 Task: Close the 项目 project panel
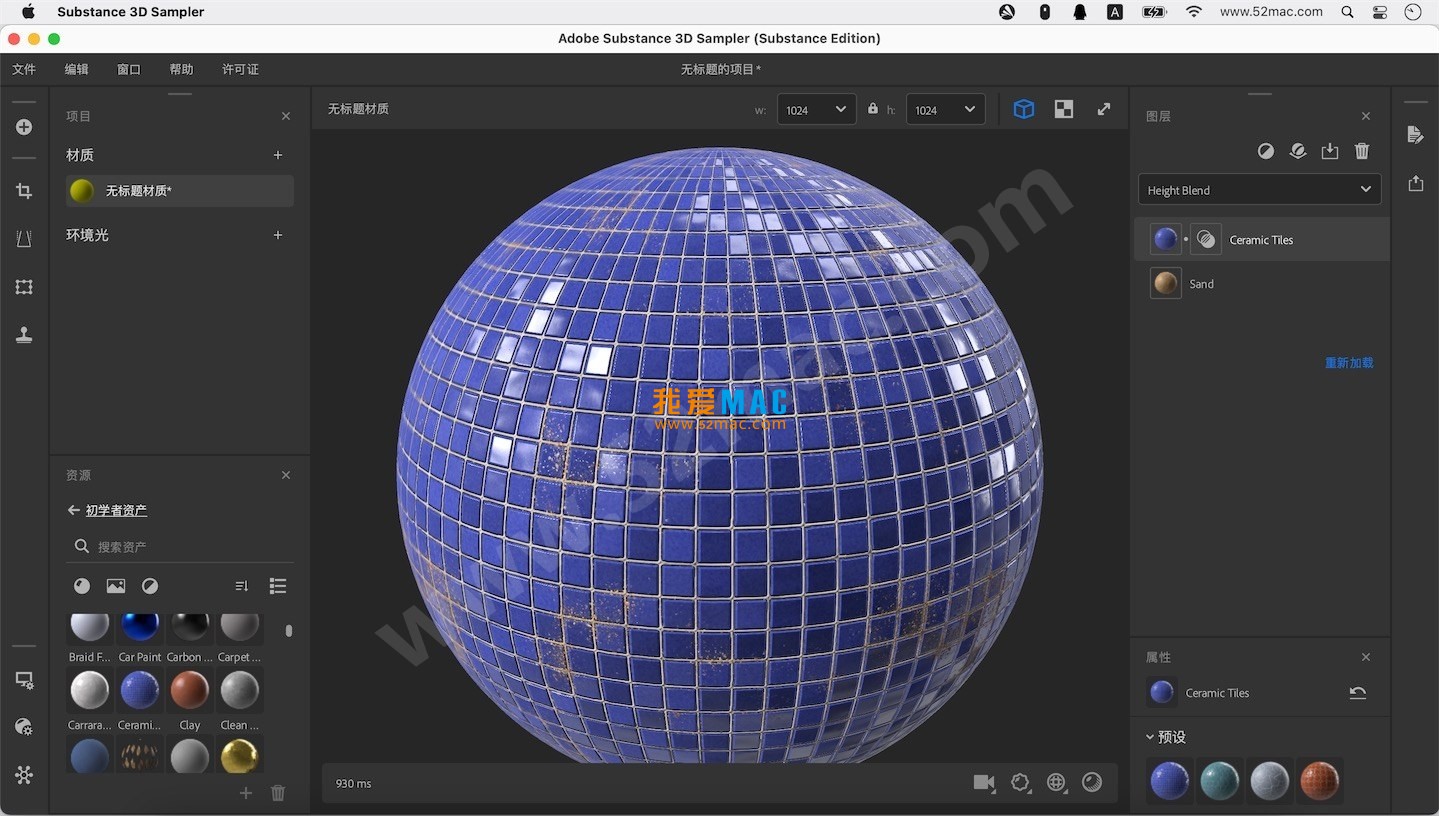pos(286,116)
